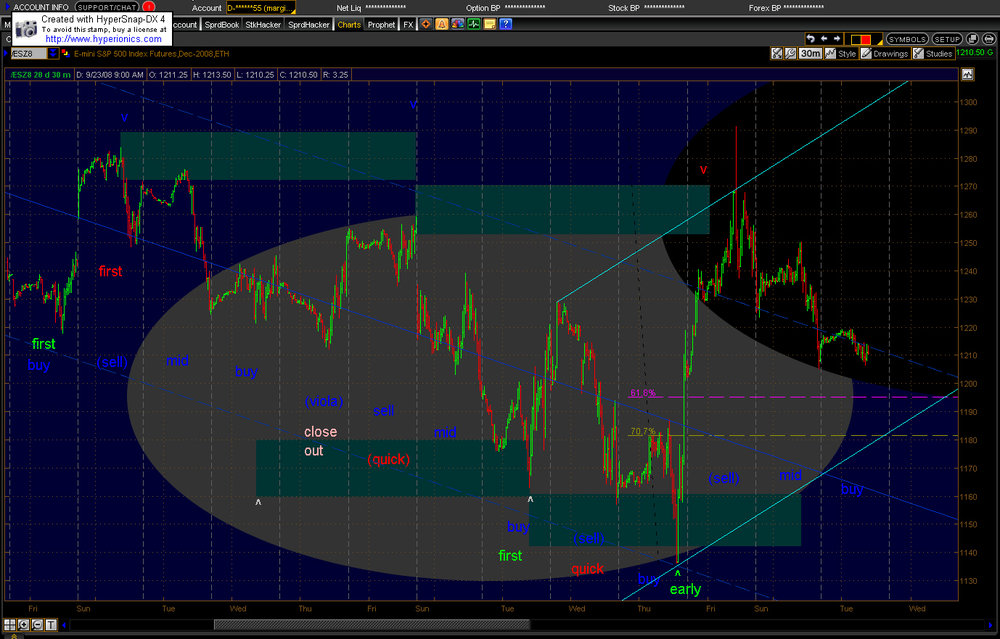Switch to the SprdBook tab
The width and height of the screenshot is (1000, 639).
221,25
